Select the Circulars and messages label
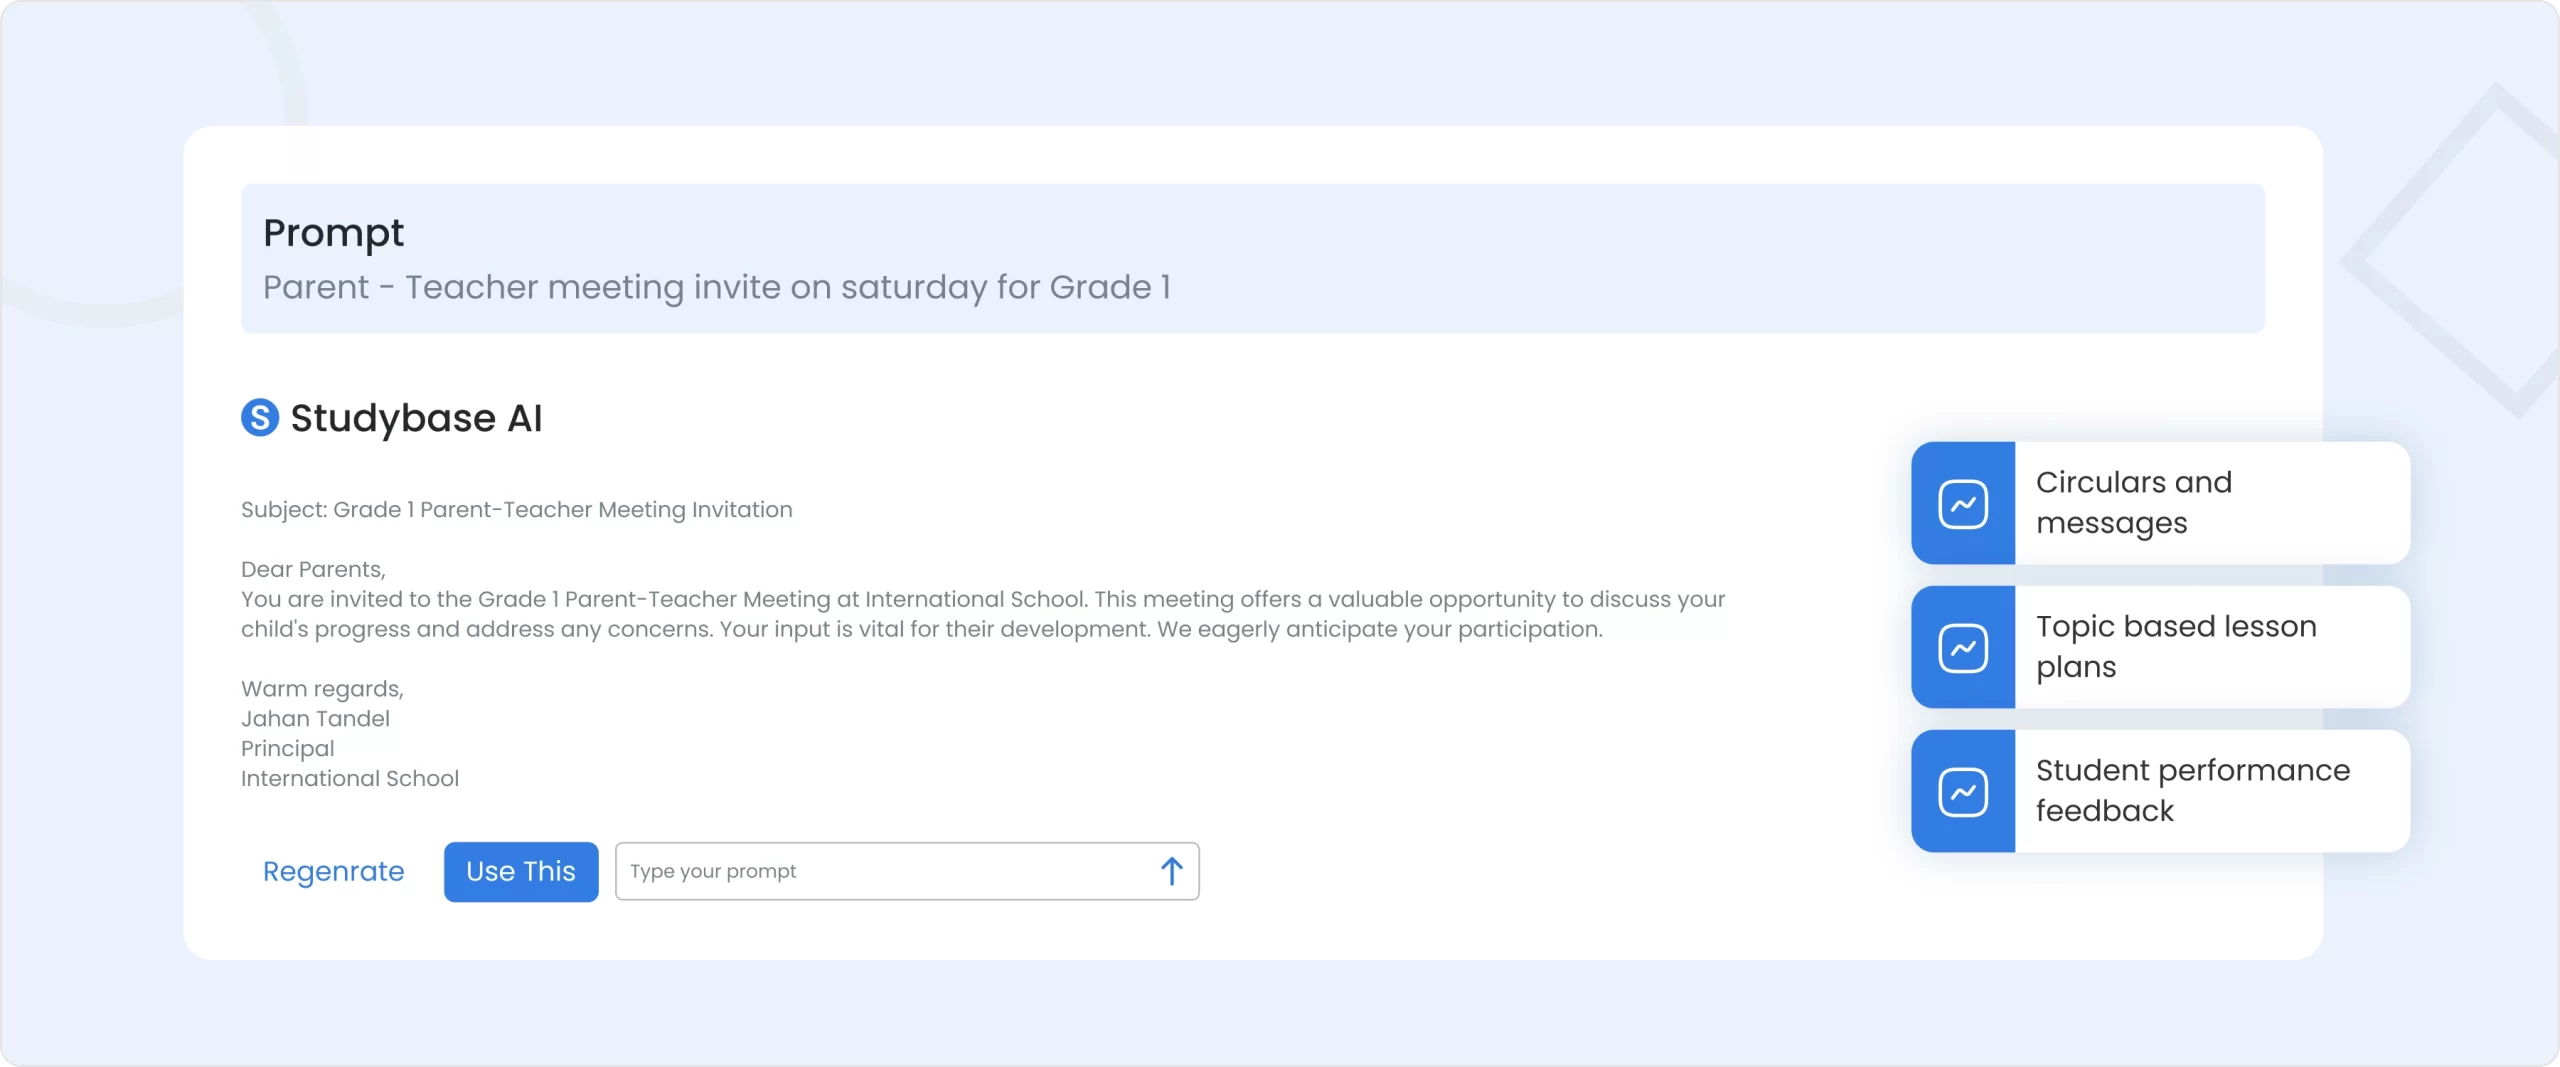 2133,502
